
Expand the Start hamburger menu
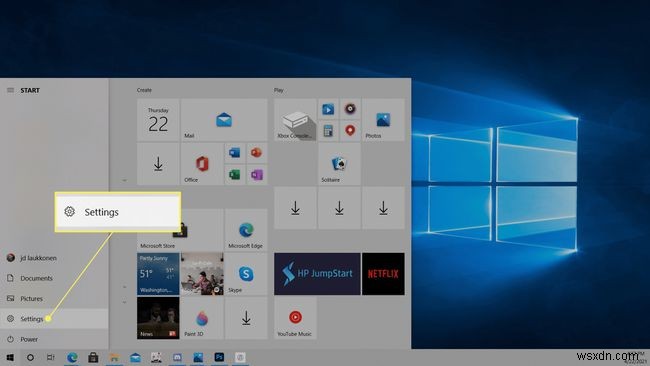pyautogui.click(x=10, y=90)
